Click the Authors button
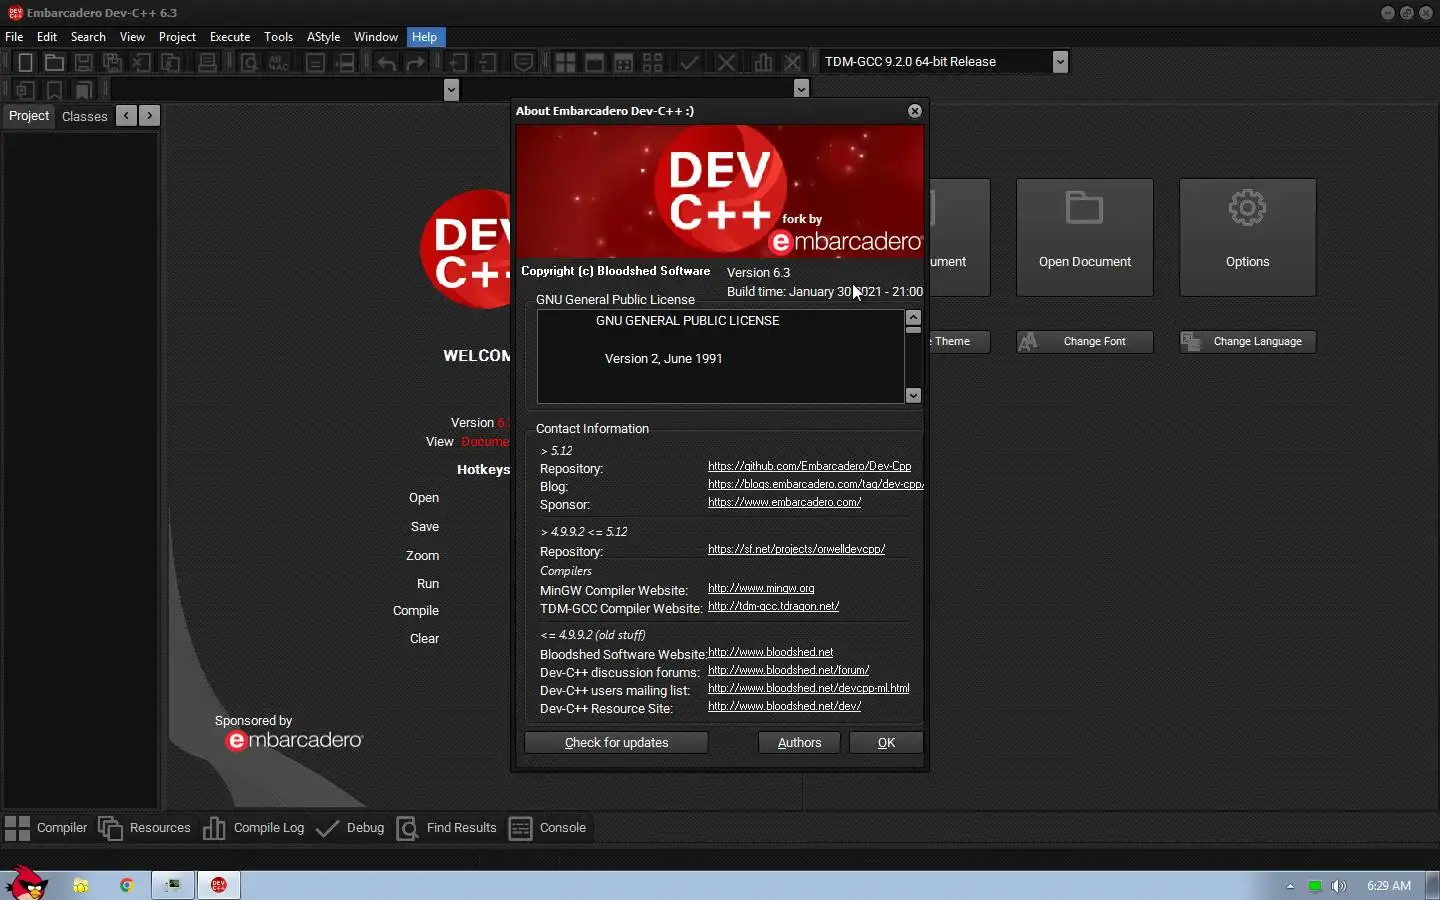This screenshot has width=1440, height=900. (799, 743)
